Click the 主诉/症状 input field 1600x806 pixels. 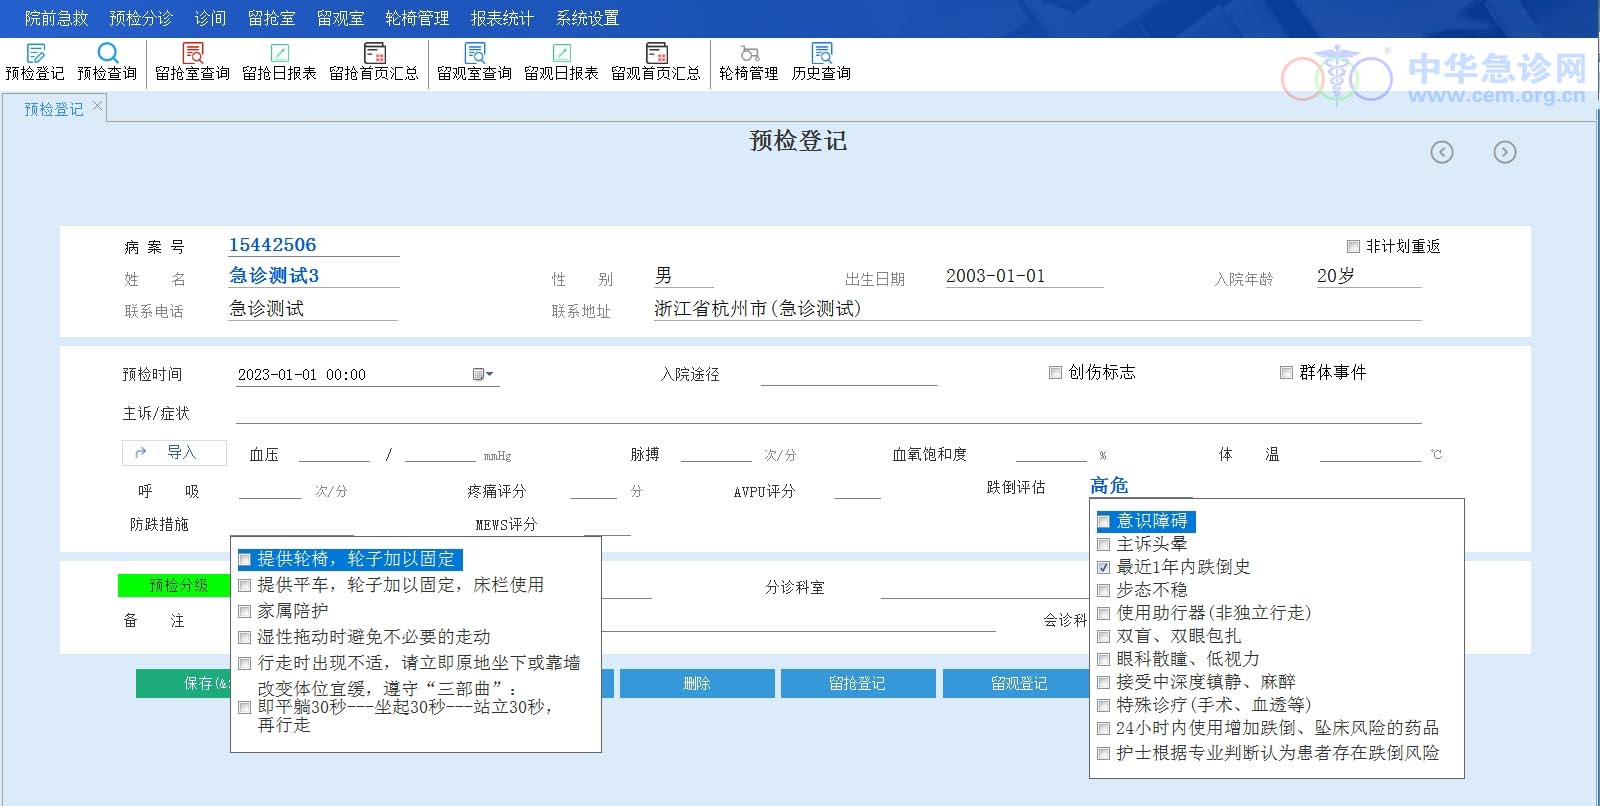(x=828, y=412)
